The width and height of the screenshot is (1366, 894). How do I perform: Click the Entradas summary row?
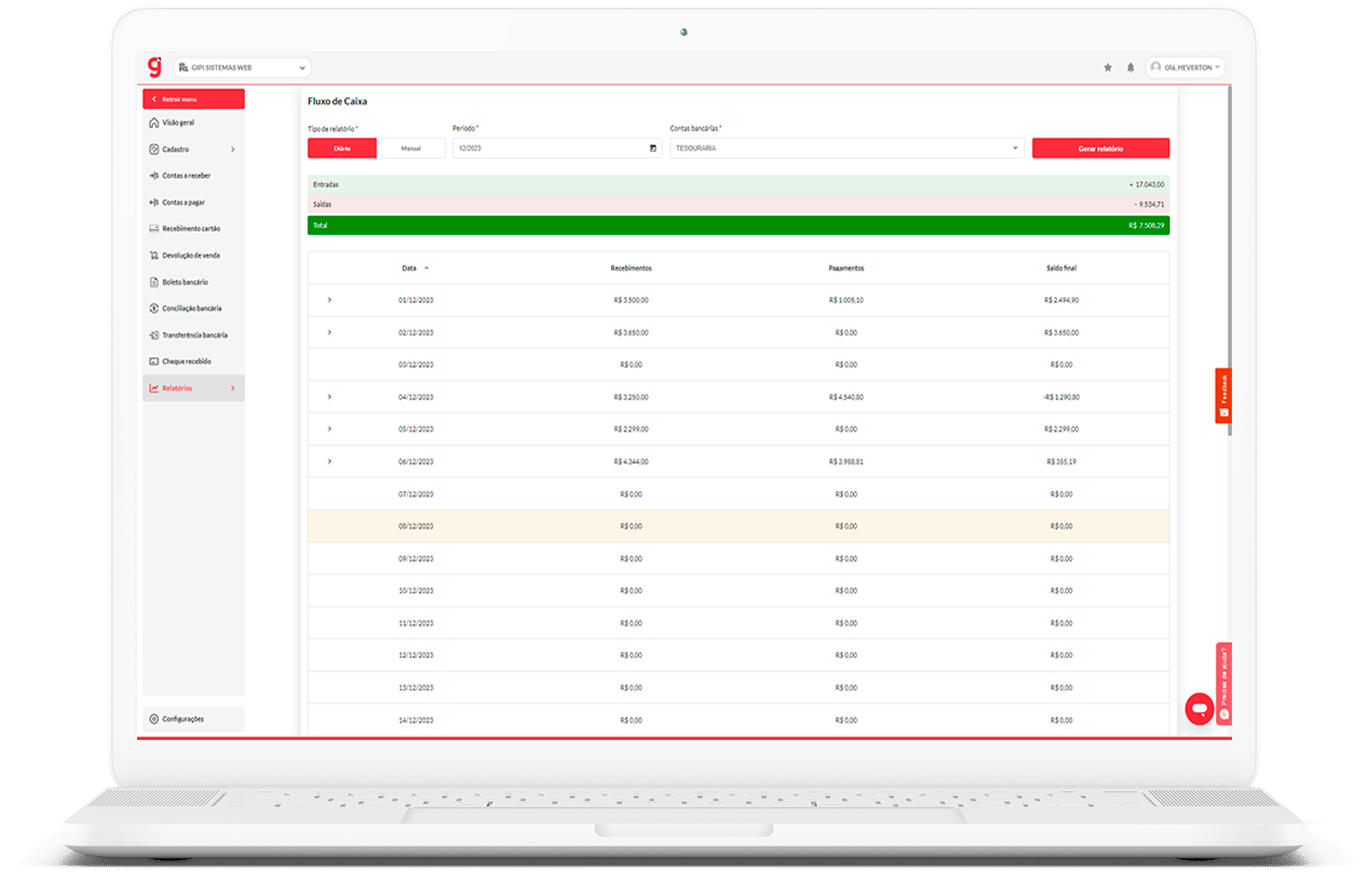point(738,185)
